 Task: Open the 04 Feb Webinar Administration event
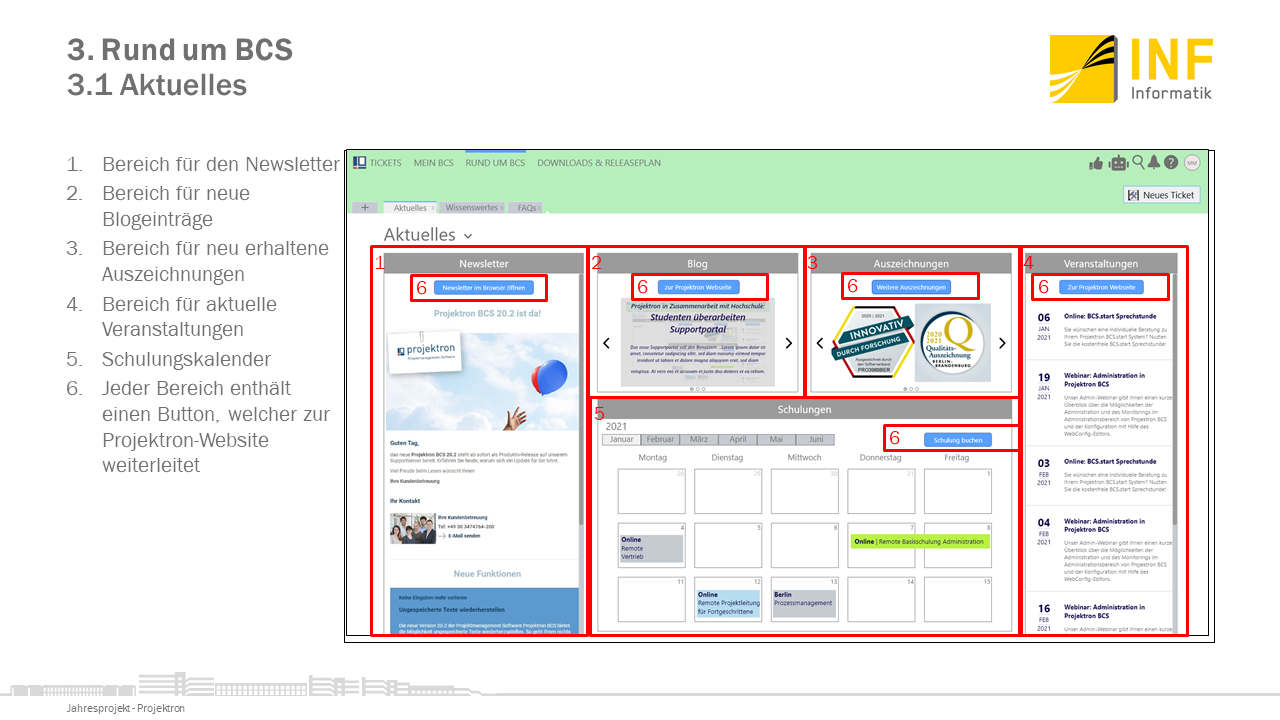(1100, 549)
